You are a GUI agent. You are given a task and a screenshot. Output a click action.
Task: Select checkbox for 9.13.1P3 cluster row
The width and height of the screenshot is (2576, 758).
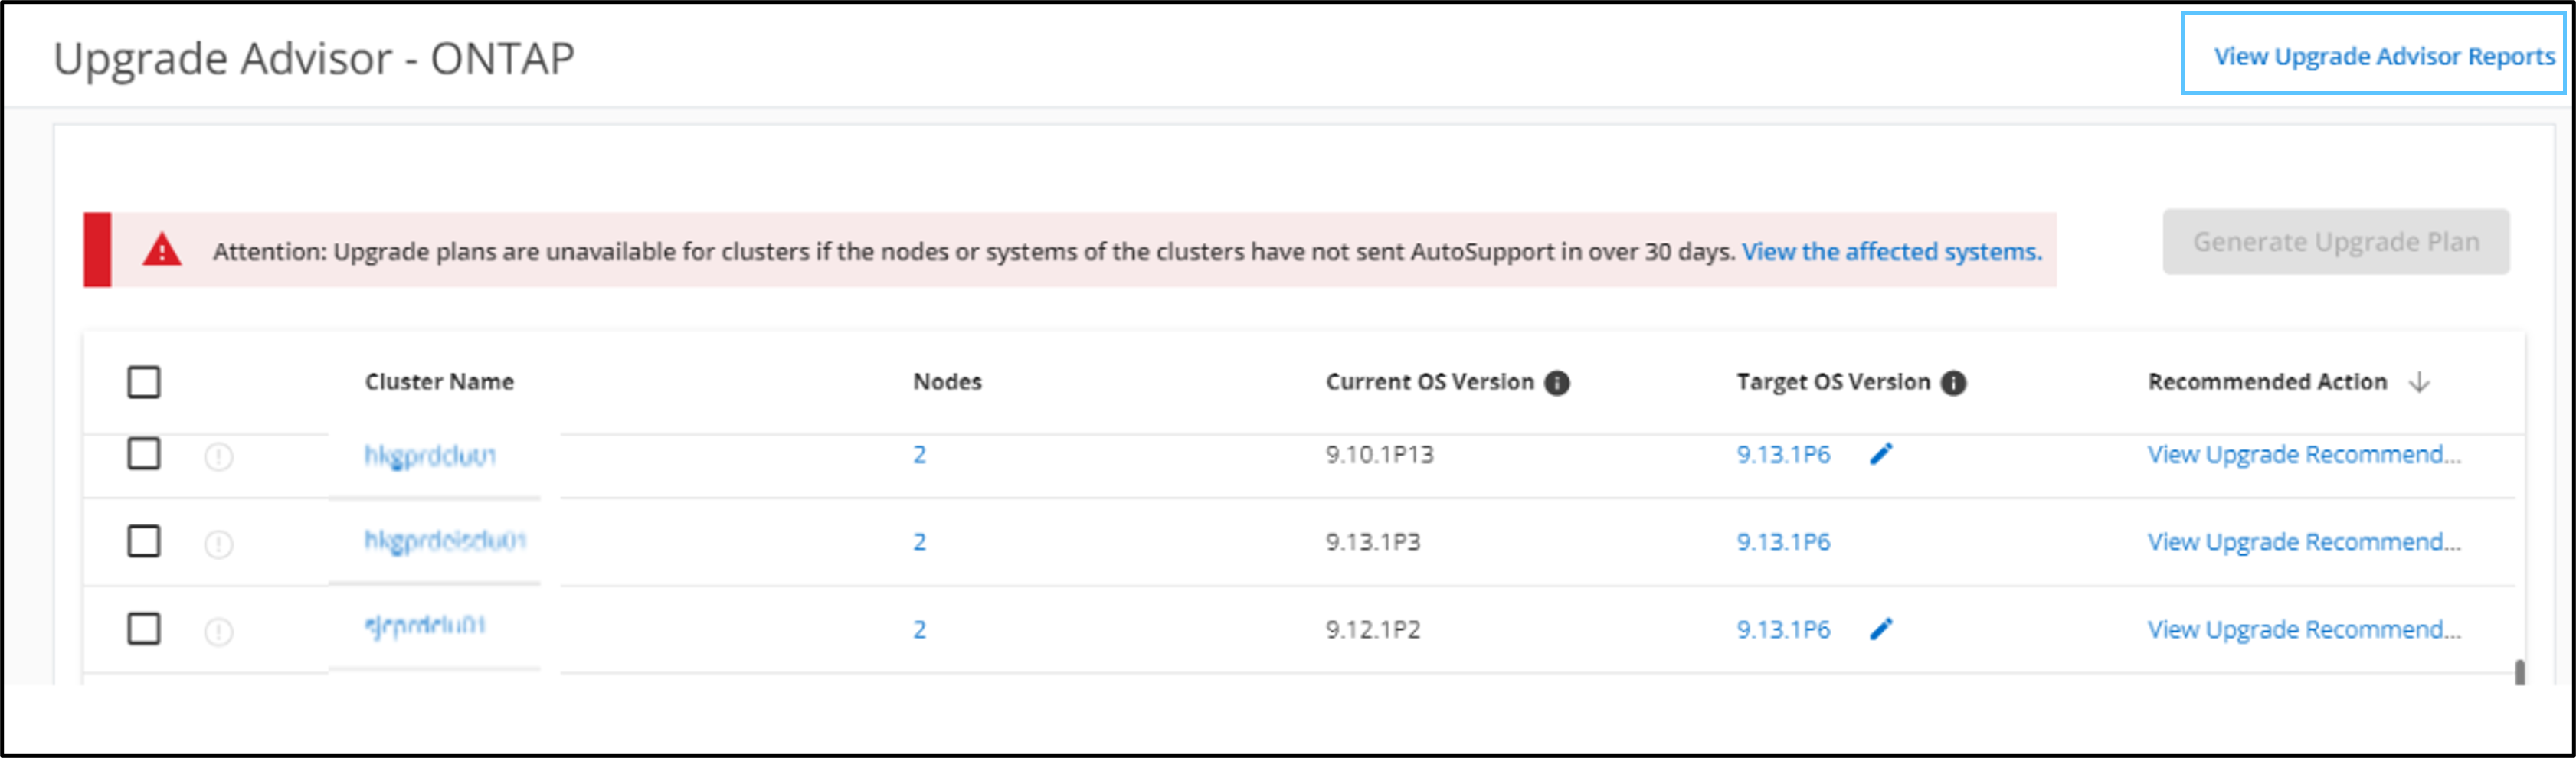(144, 542)
